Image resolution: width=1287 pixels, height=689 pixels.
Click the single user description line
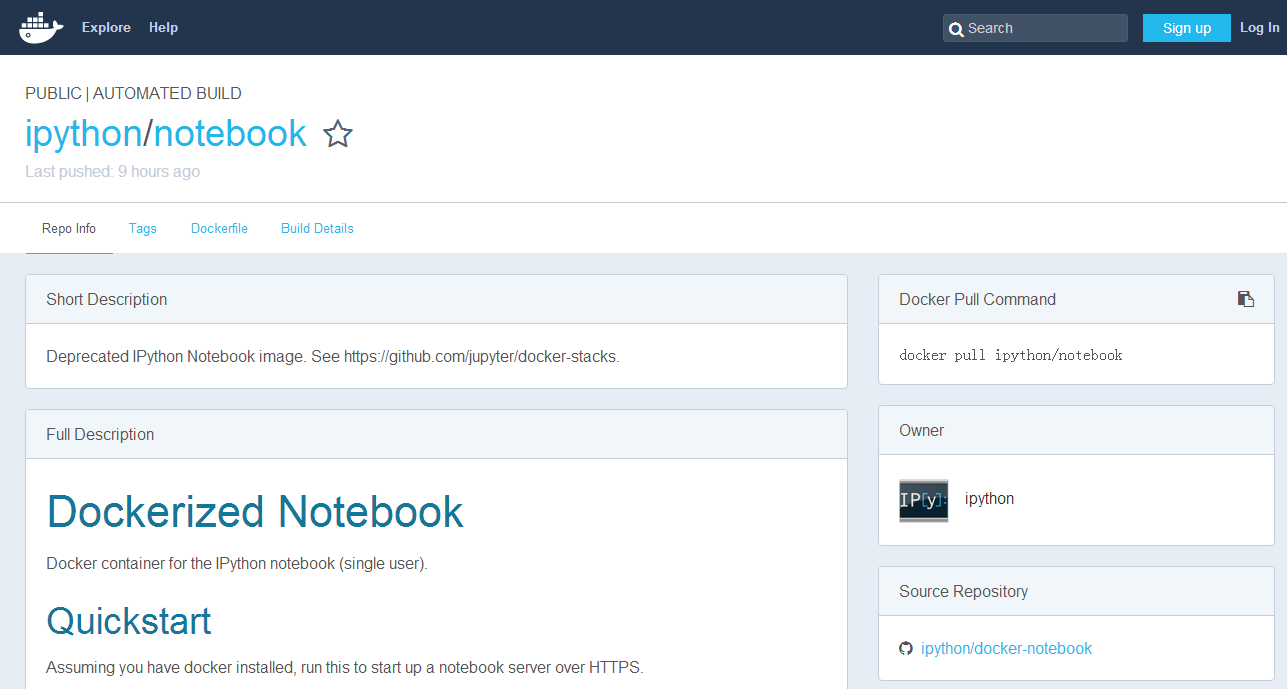pyautogui.click(x=237, y=563)
